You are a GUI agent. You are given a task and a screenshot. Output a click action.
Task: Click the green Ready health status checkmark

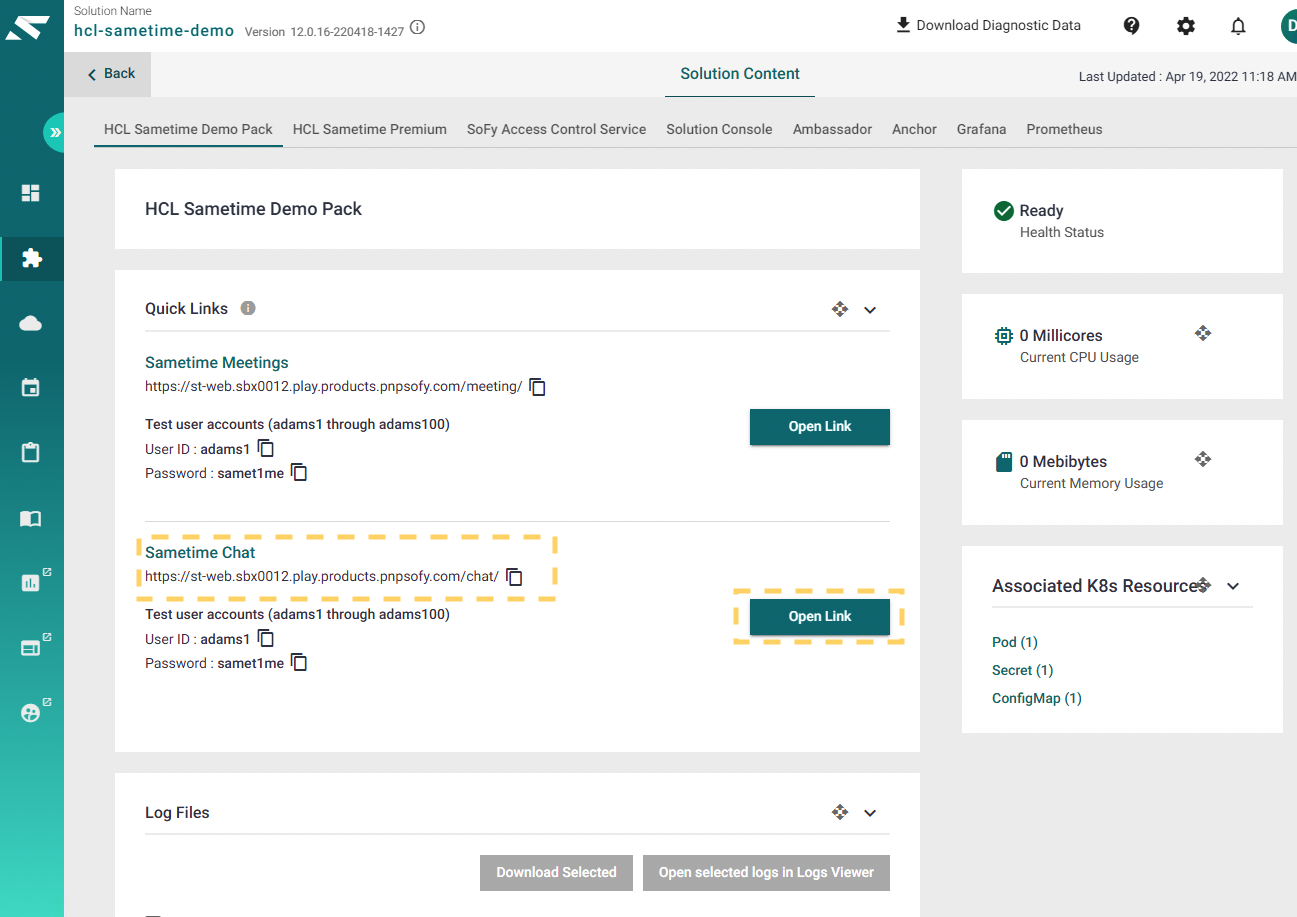pyautogui.click(x=1003, y=211)
